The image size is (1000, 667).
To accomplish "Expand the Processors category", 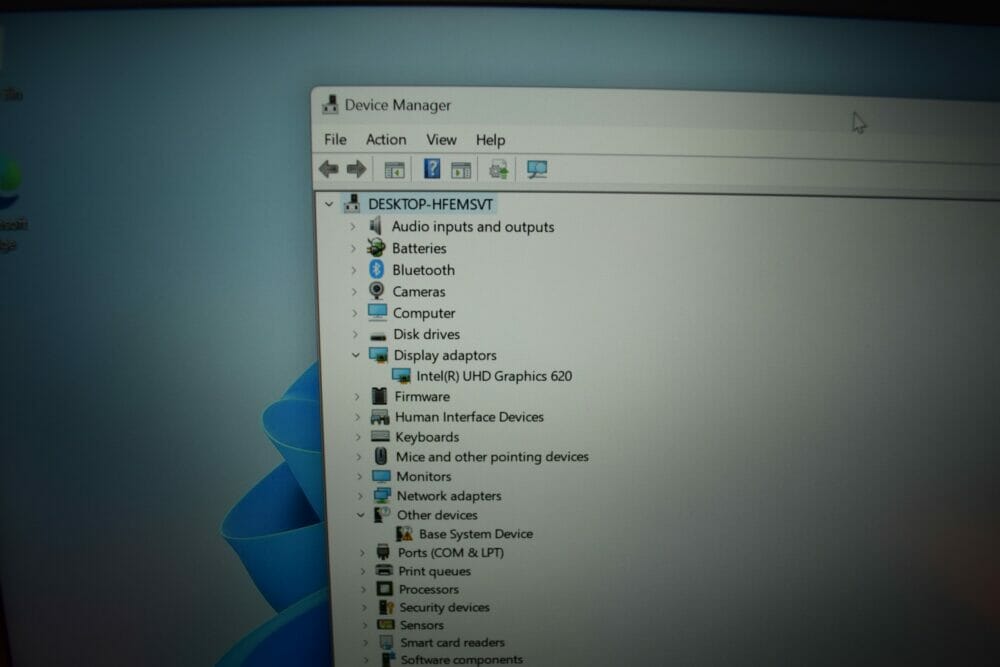I will click(x=363, y=589).
